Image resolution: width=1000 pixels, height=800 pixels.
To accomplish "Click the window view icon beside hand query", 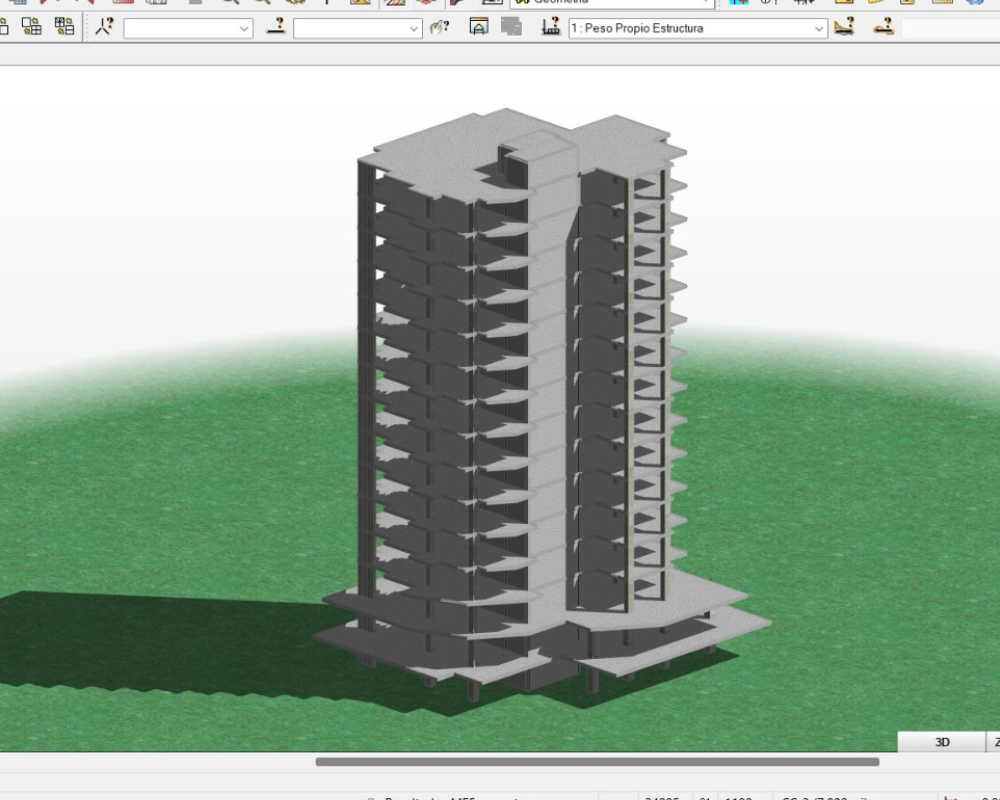I will point(479,28).
